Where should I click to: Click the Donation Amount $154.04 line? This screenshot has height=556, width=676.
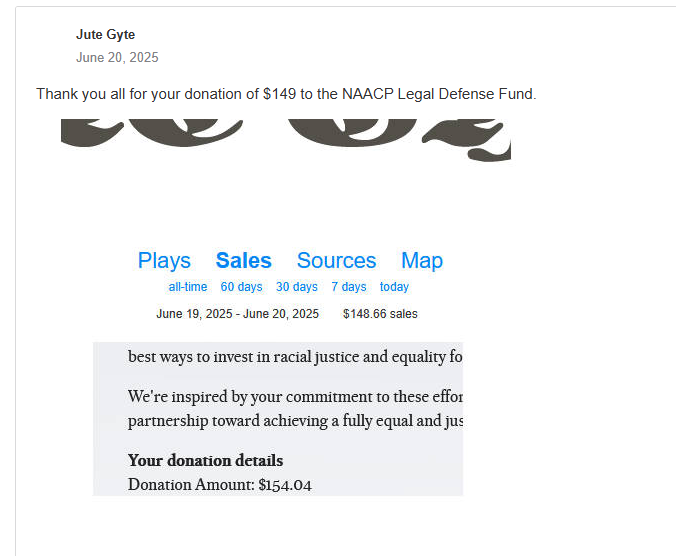tap(219, 485)
